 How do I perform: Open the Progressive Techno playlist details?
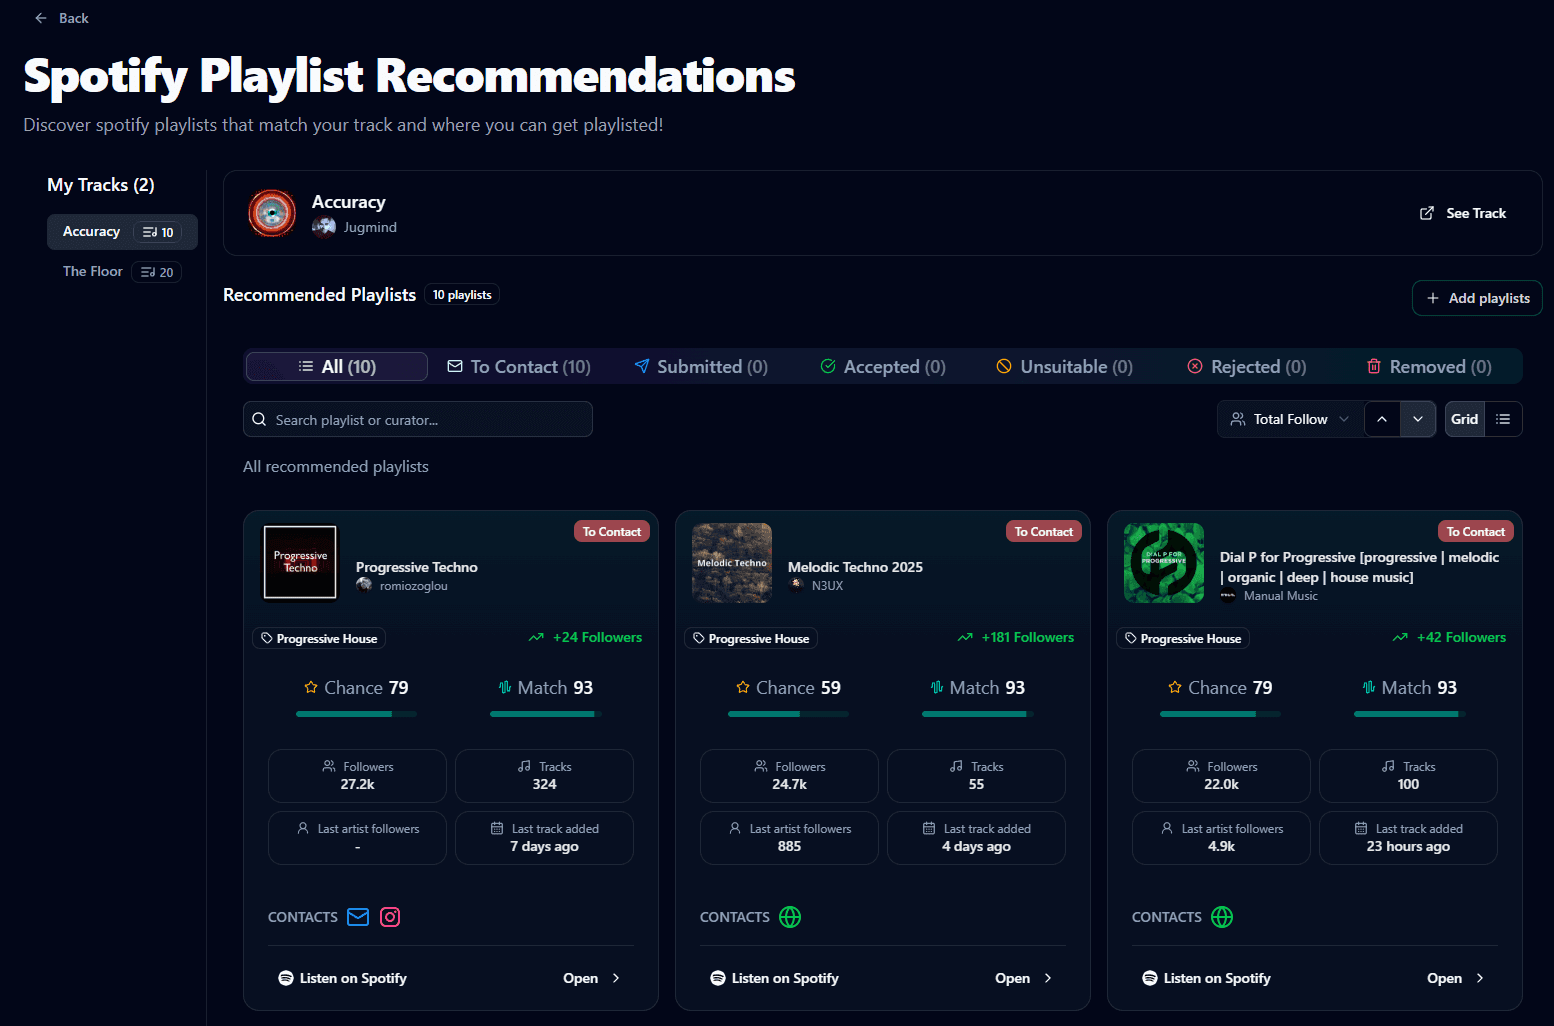click(591, 978)
